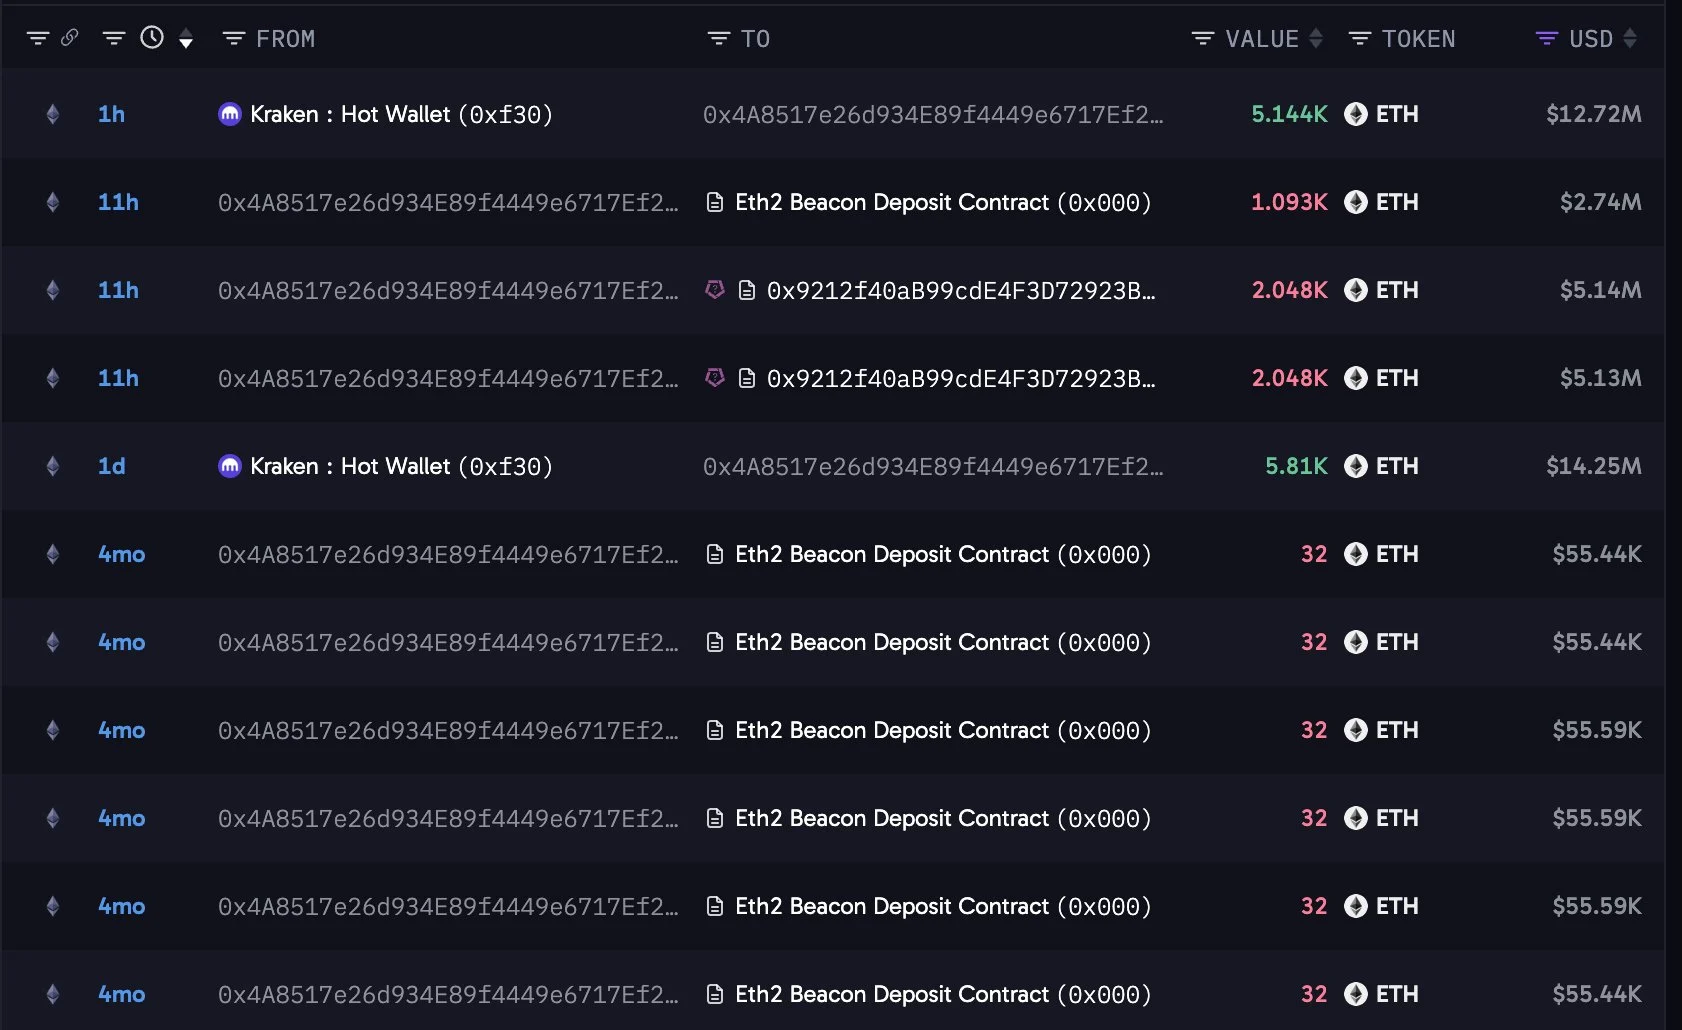This screenshot has width=1682, height=1030.
Task: Open the 0x4A85 sender address in the $2.74M row
Action: tap(448, 202)
